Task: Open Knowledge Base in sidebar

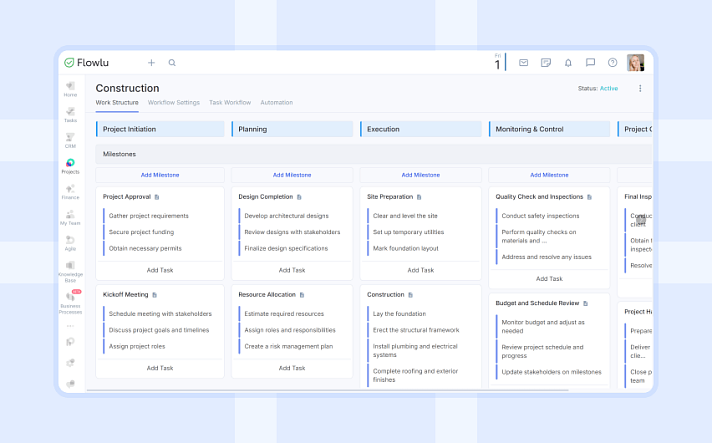Action: pyautogui.click(x=70, y=272)
